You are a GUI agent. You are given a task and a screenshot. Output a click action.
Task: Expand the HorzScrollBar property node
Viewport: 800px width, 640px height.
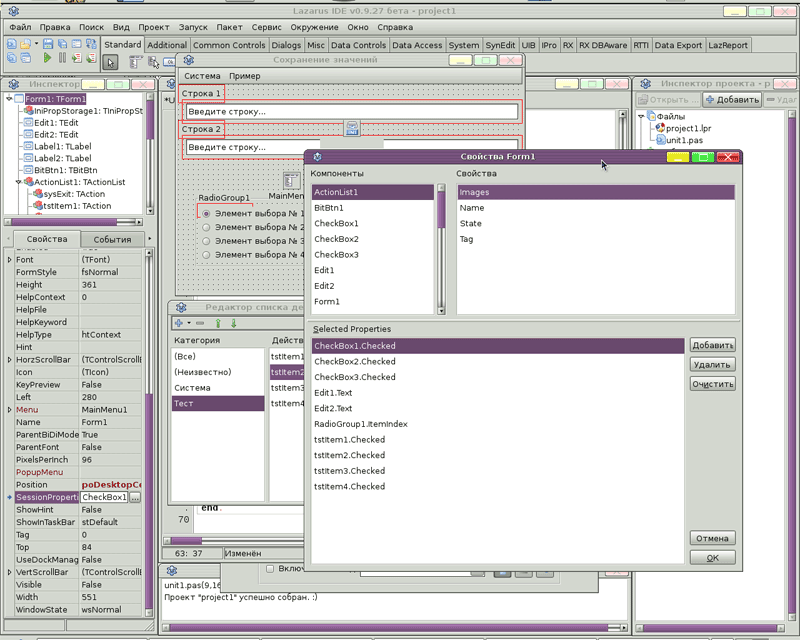pyautogui.click(x=10, y=359)
